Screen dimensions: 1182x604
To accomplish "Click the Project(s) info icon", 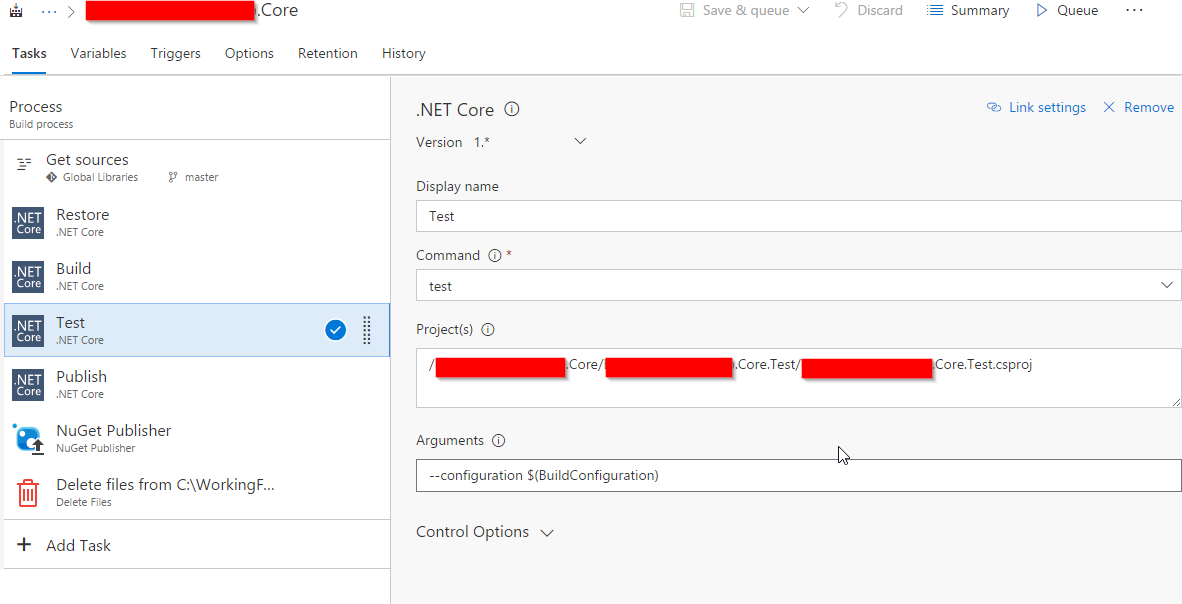I will [489, 330].
